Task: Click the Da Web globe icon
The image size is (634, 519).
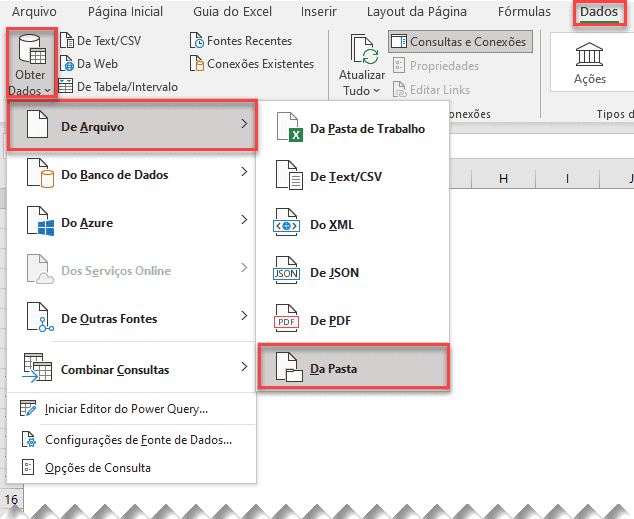Action: (x=67, y=64)
